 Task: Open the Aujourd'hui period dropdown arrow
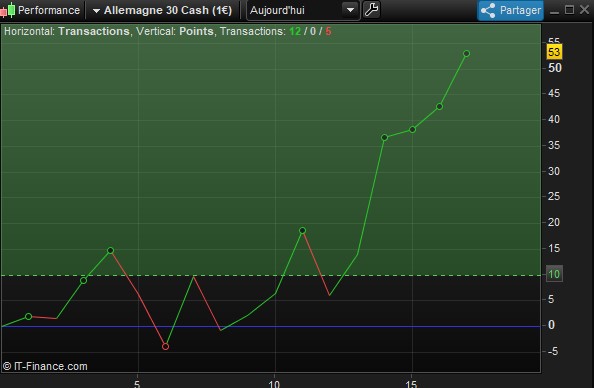tap(350, 10)
